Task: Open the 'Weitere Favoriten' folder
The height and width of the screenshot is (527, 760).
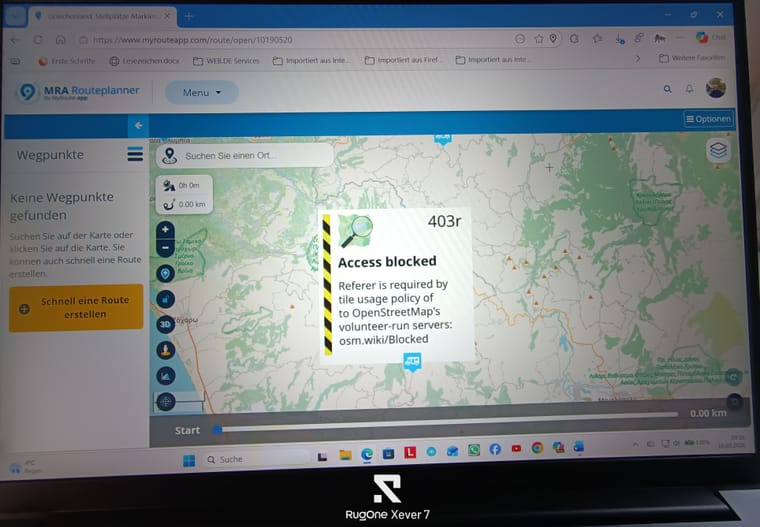Action: click(x=692, y=58)
